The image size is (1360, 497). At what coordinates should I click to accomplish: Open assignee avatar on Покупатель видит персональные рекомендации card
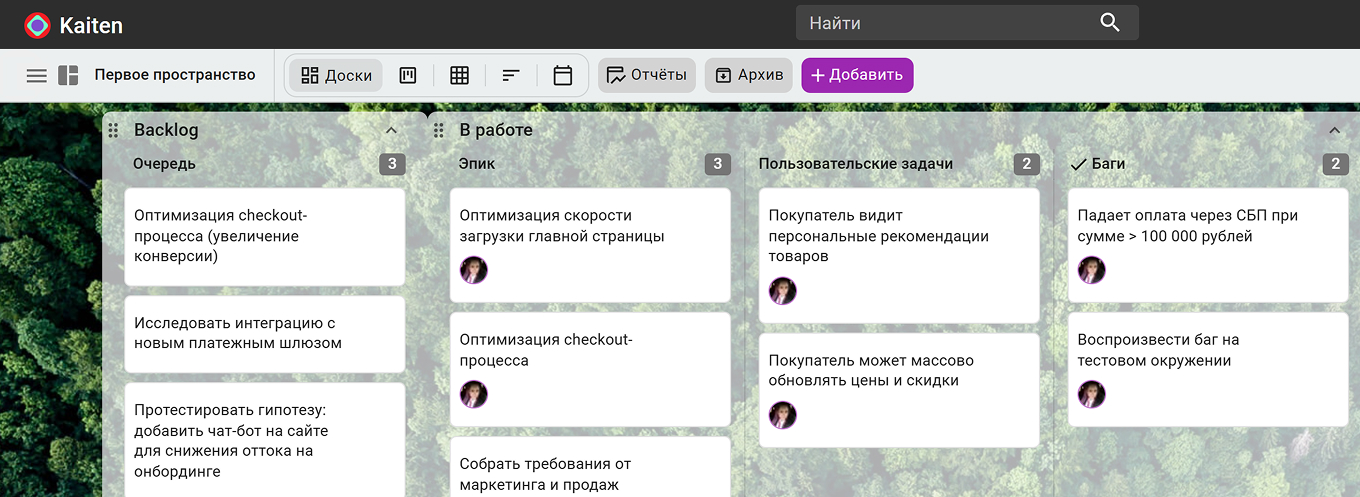783,291
